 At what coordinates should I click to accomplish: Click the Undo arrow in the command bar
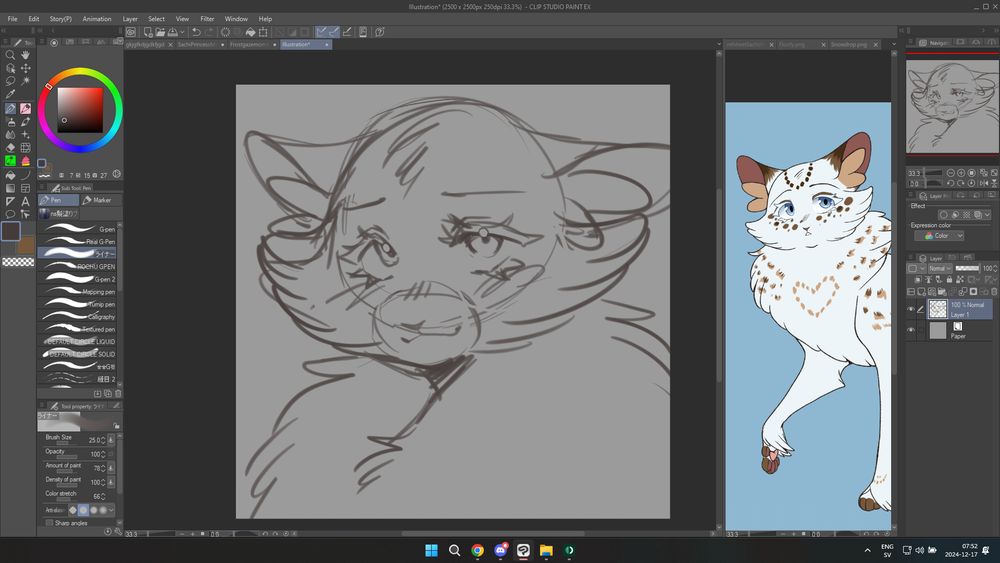[x=196, y=32]
